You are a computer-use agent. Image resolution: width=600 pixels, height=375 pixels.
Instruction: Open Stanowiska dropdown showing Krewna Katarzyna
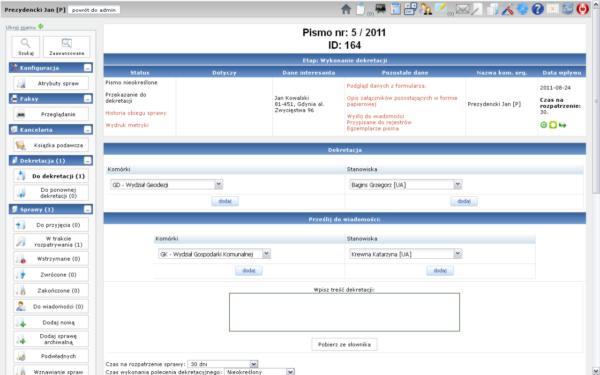405,254
